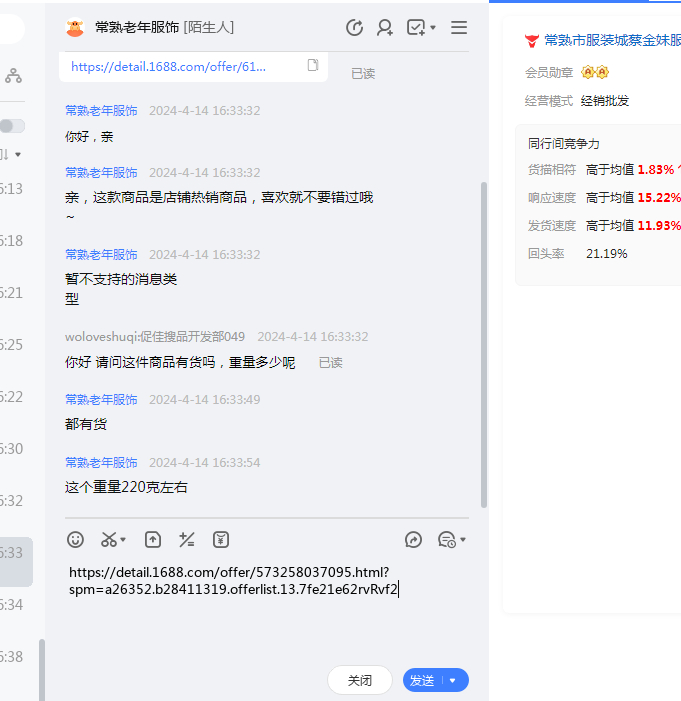
Task: Expand the screenshot tool dropdown arrow
Action: coord(123,540)
